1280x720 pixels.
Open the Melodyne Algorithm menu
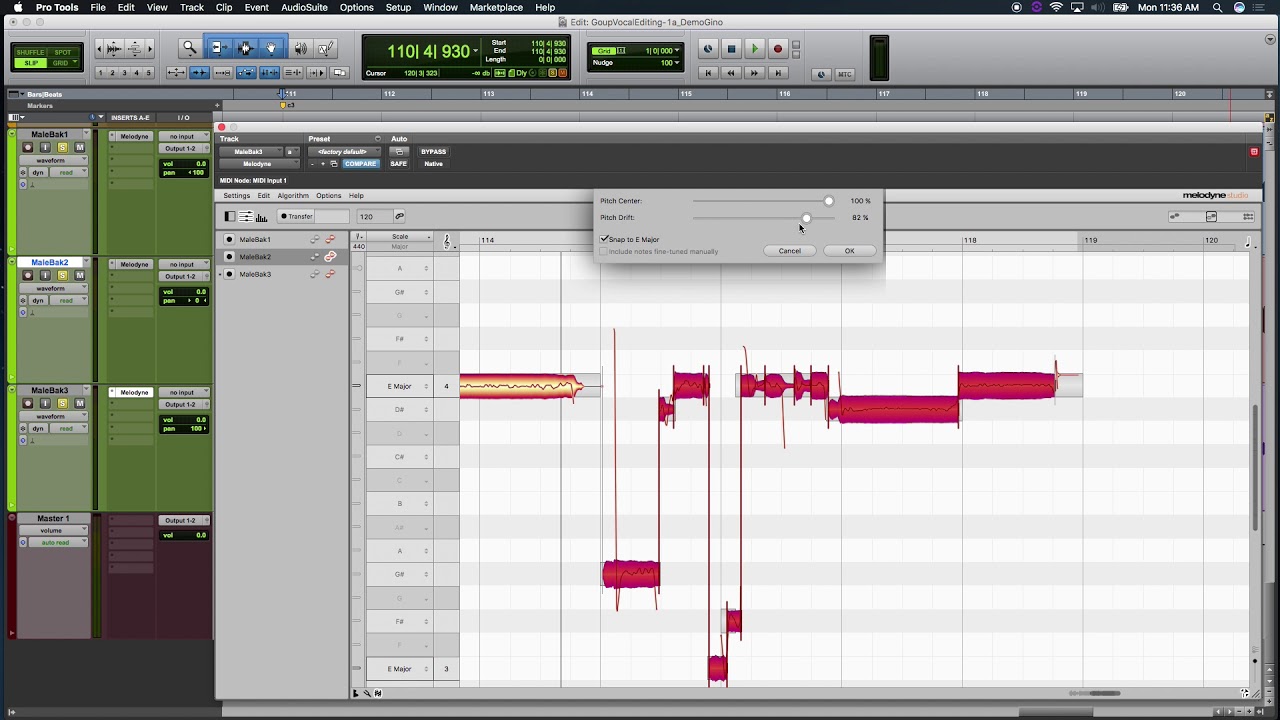tap(293, 196)
